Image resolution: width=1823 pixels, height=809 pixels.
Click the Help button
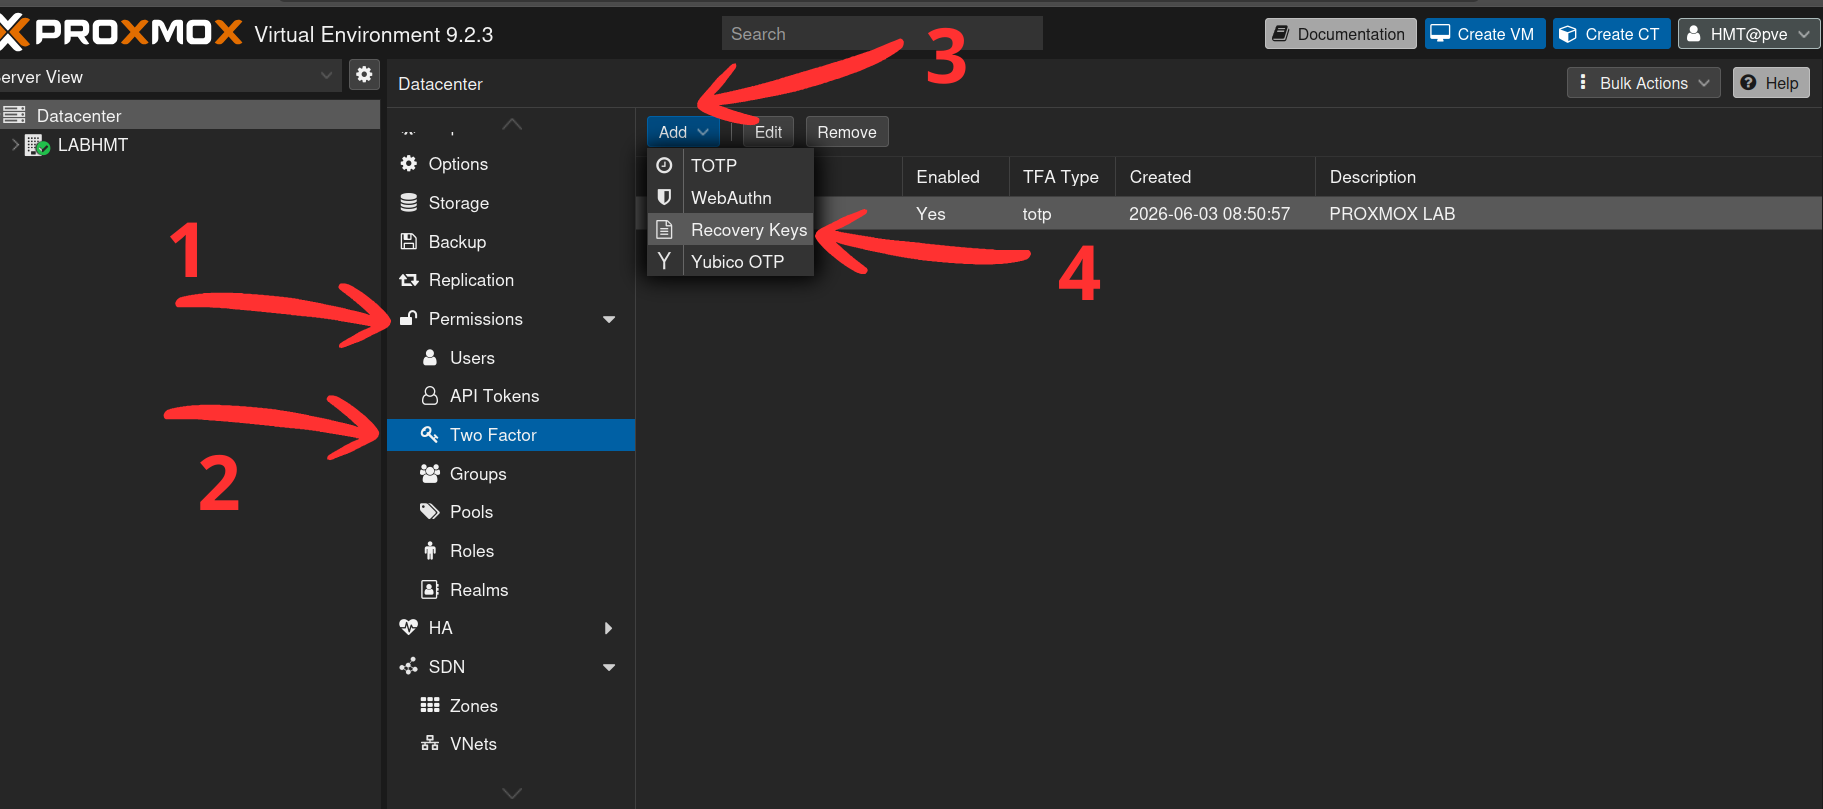pos(1771,83)
